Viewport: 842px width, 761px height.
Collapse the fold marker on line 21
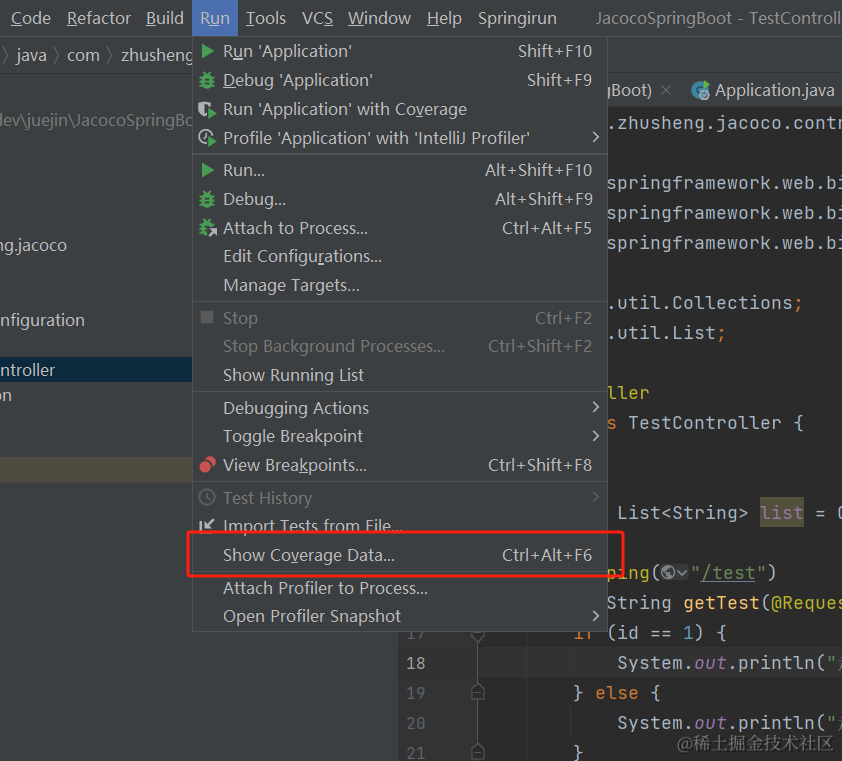(x=477, y=751)
